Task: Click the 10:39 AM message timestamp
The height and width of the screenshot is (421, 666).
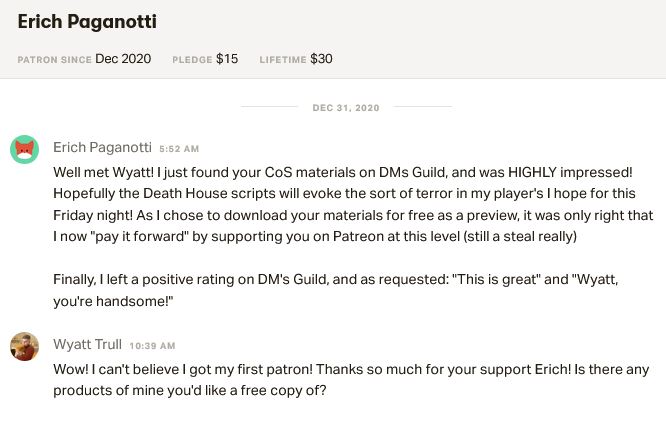Action: click(x=150, y=346)
